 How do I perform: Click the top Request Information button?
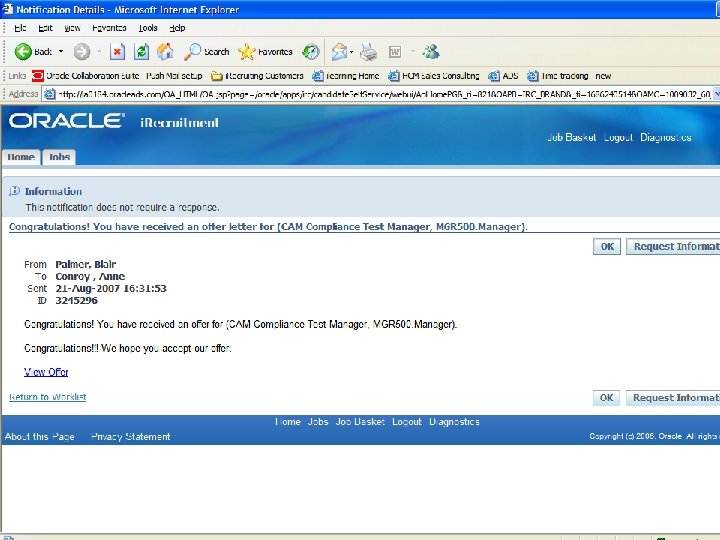tap(673, 247)
